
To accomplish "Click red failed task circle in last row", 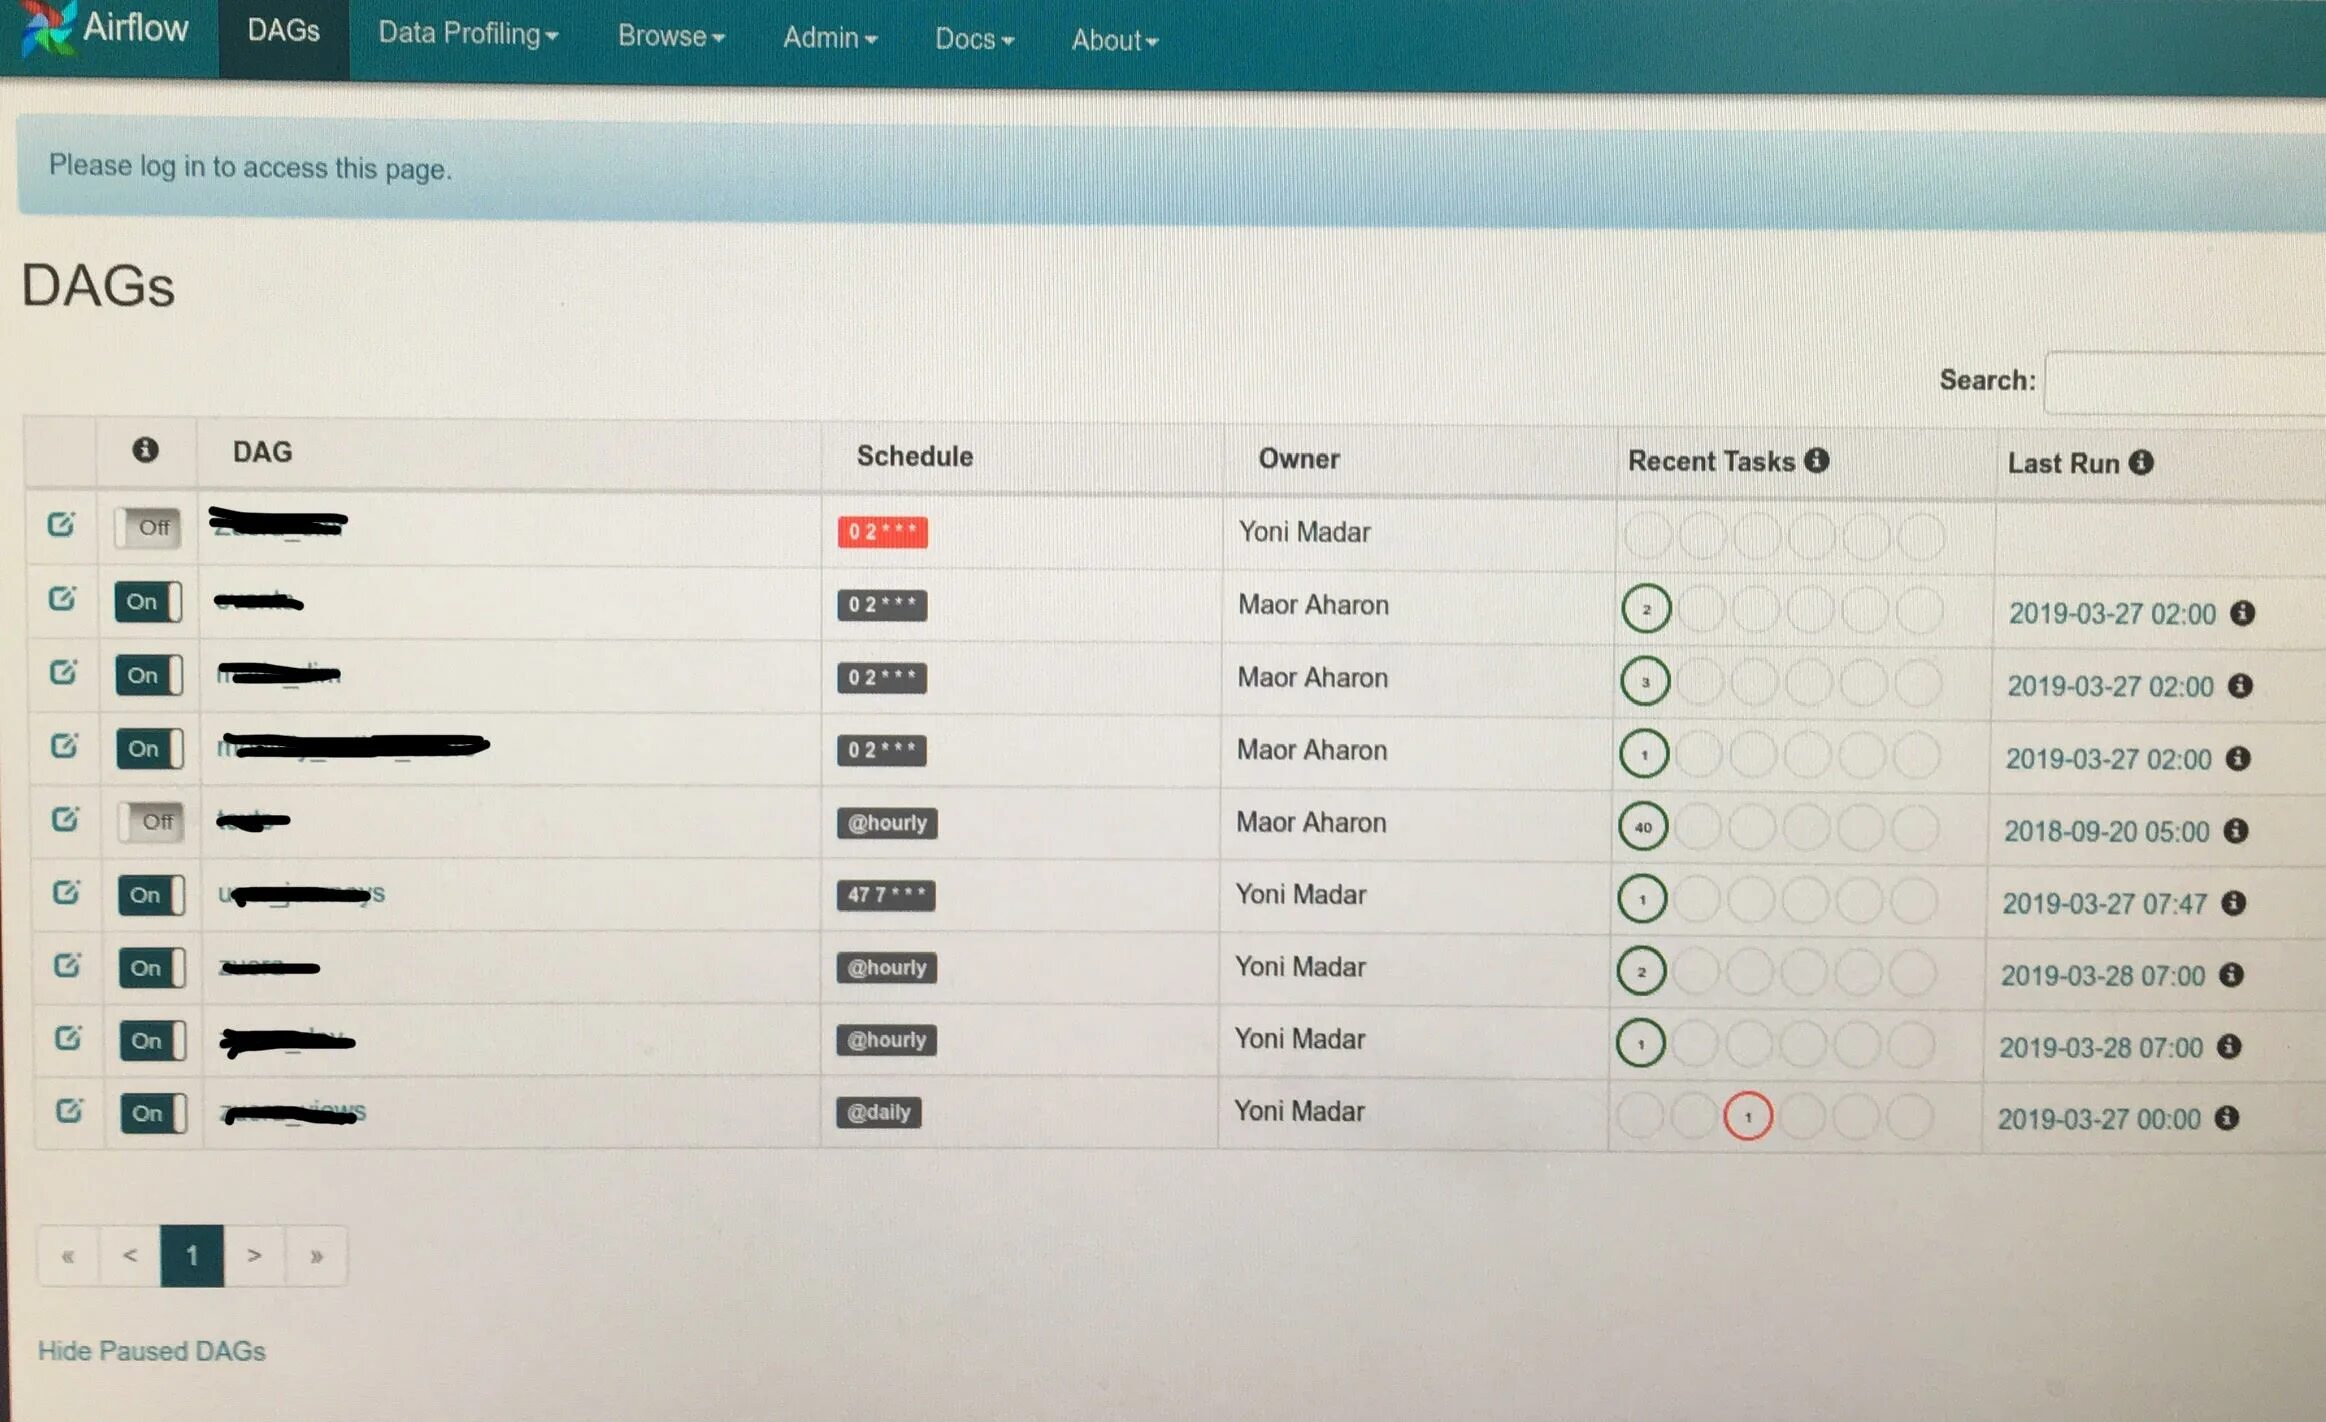I will [x=1747, y=1116].
